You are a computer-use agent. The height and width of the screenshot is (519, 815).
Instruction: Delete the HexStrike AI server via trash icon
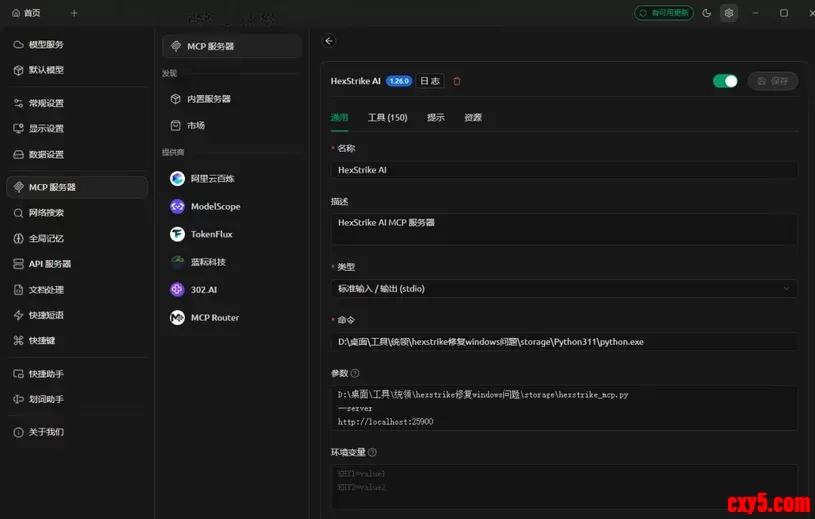(x=457, y=81)
